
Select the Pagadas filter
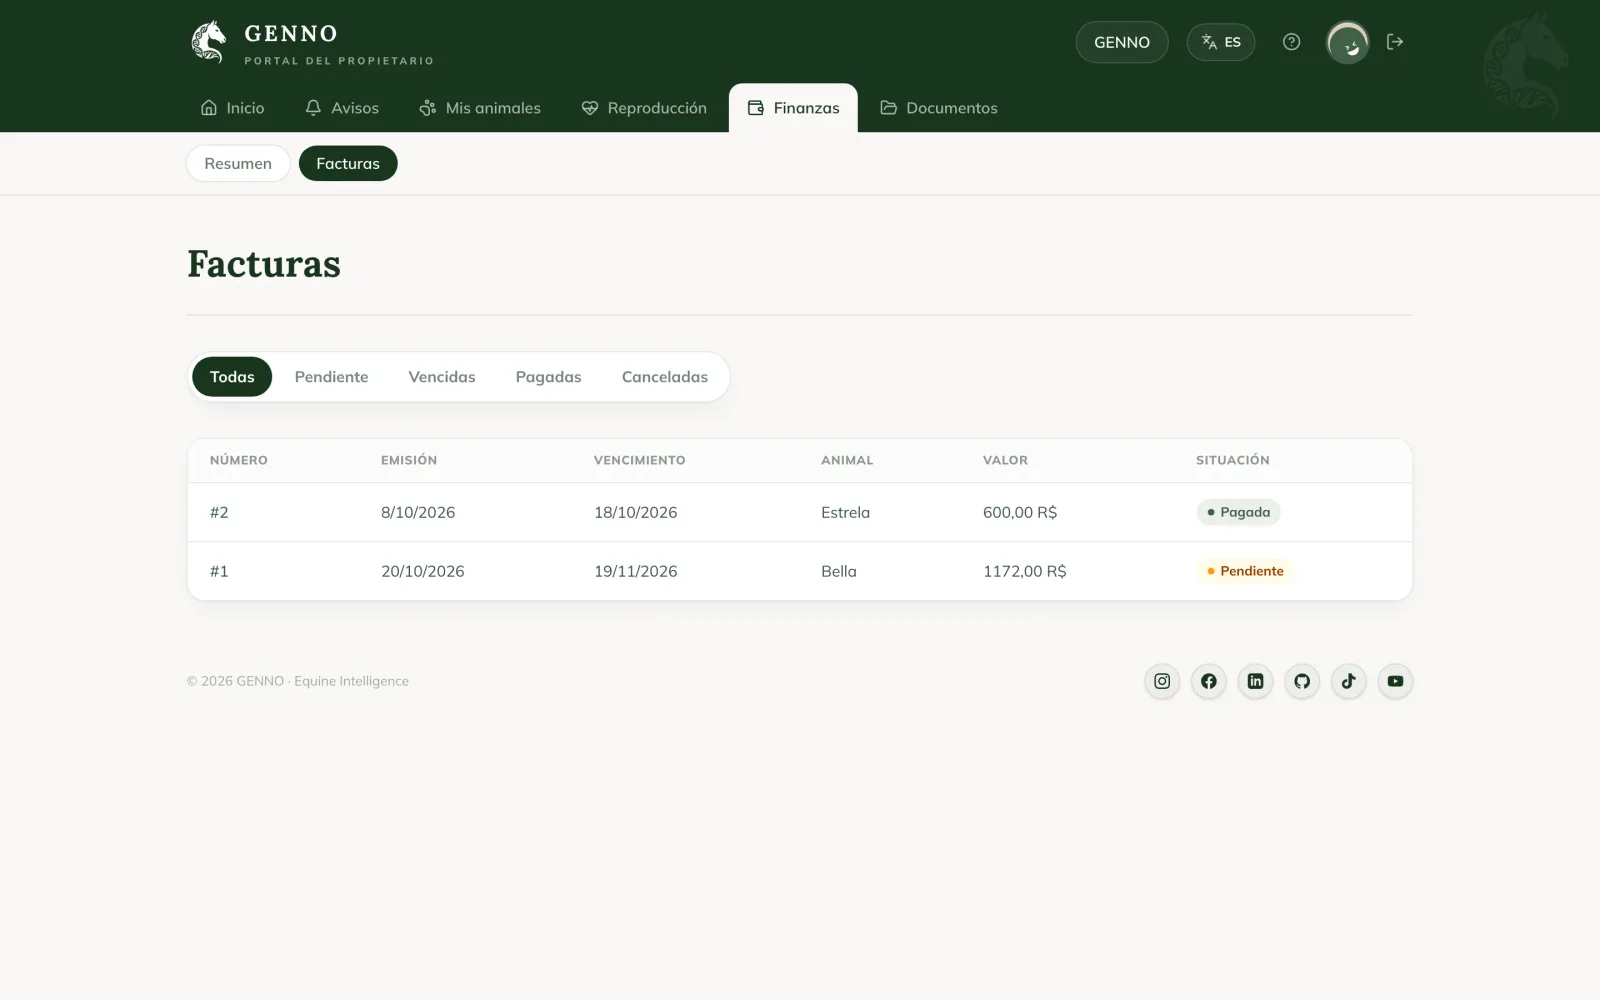coord(548,377)
